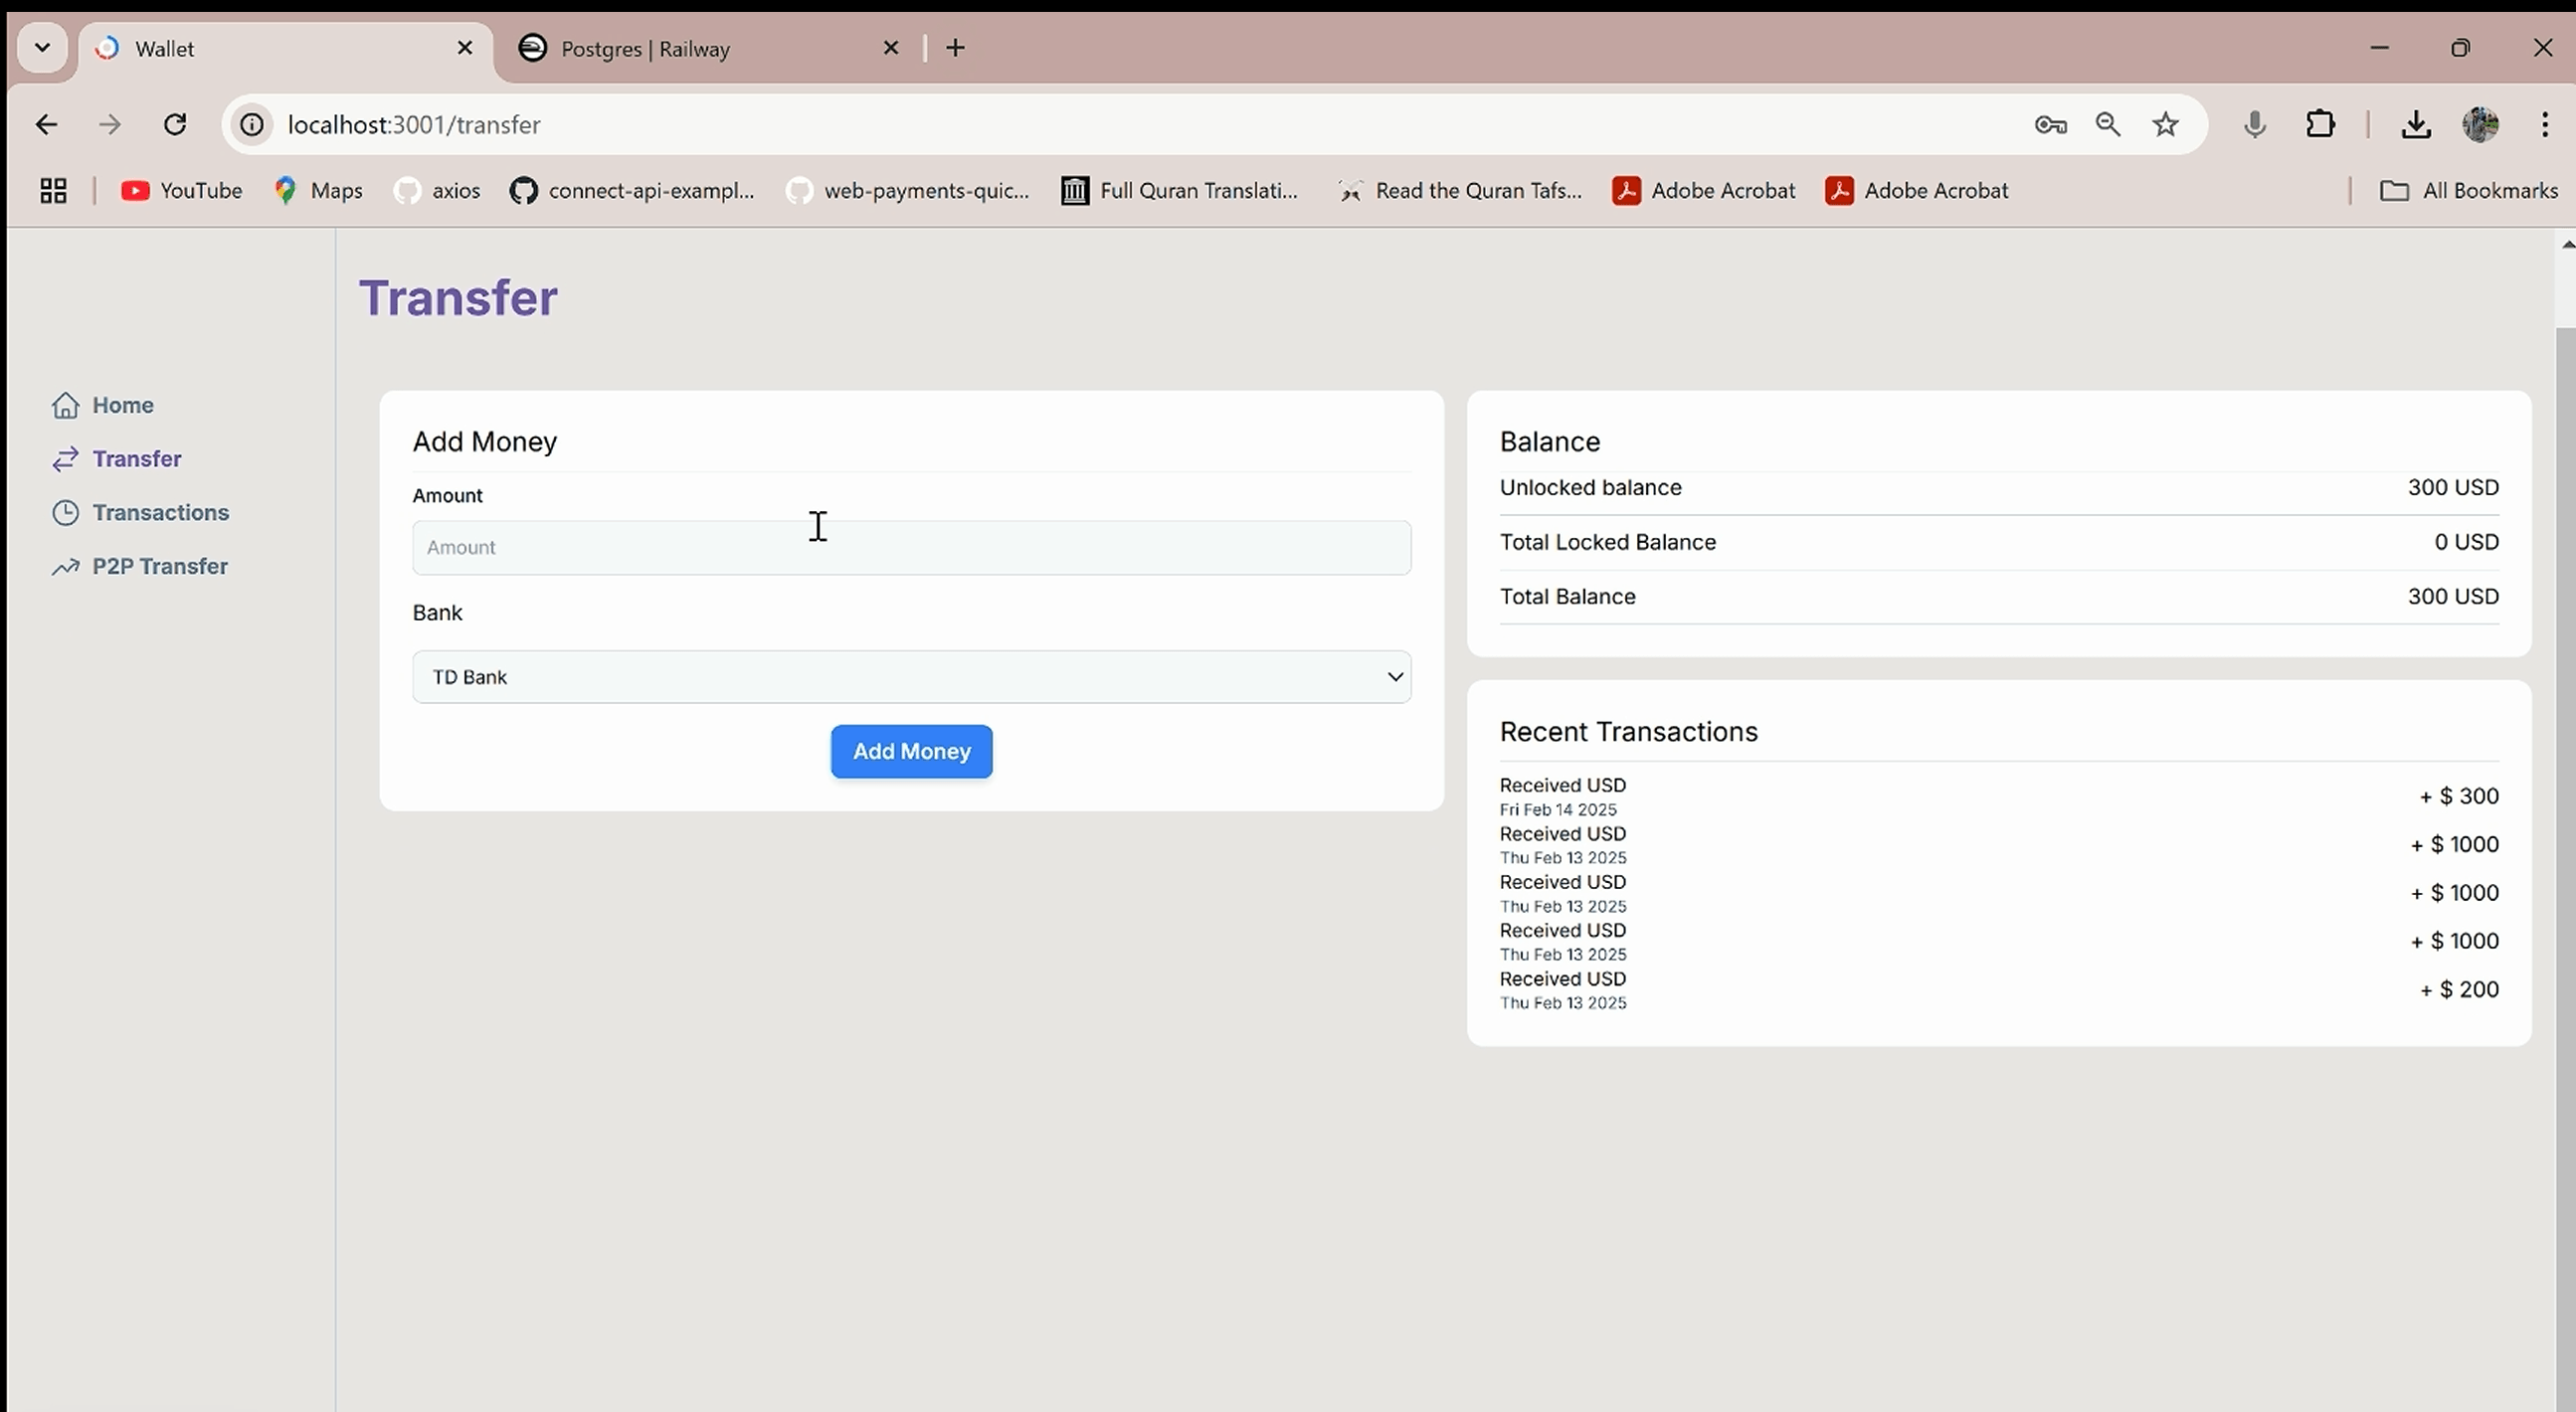Click the browser profile avatar
The image size is (2576, 1412).
2481,124
